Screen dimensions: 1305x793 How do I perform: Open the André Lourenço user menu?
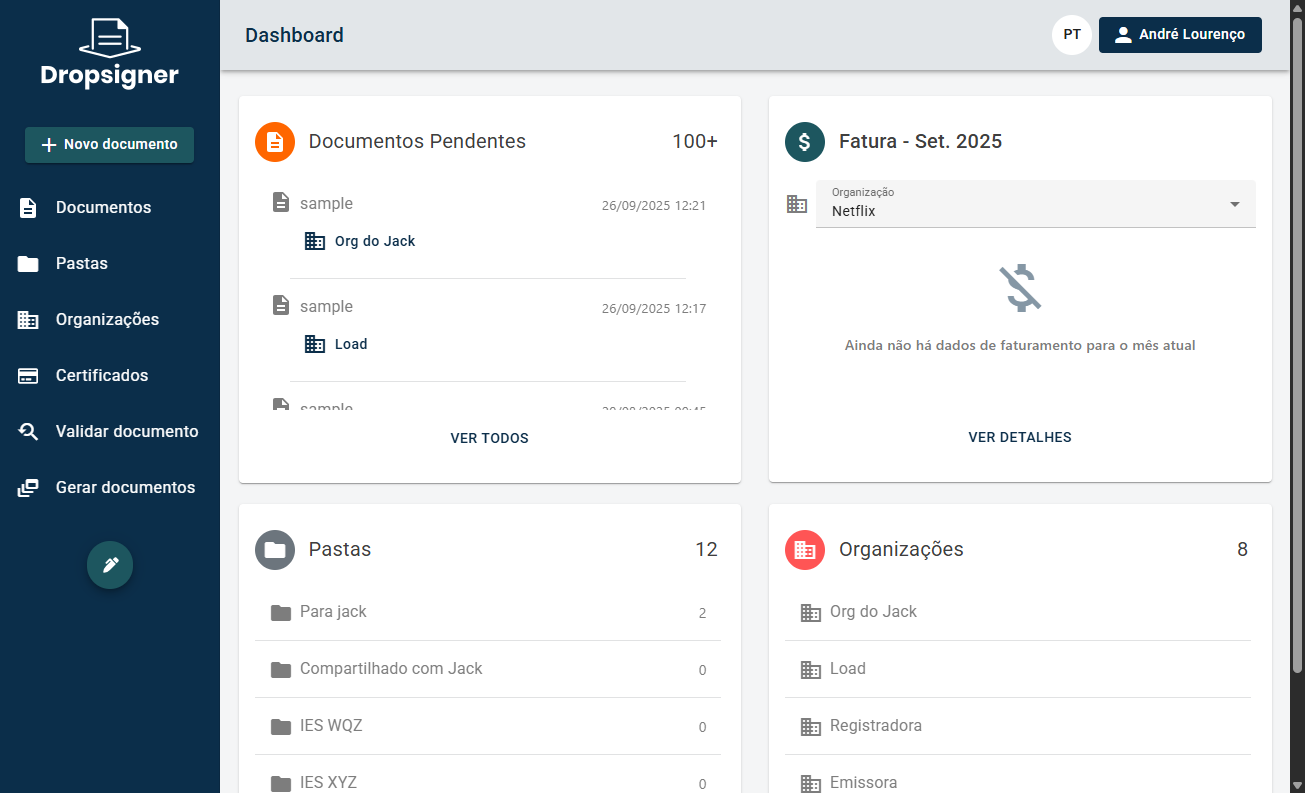click(x=1180, y=35)
